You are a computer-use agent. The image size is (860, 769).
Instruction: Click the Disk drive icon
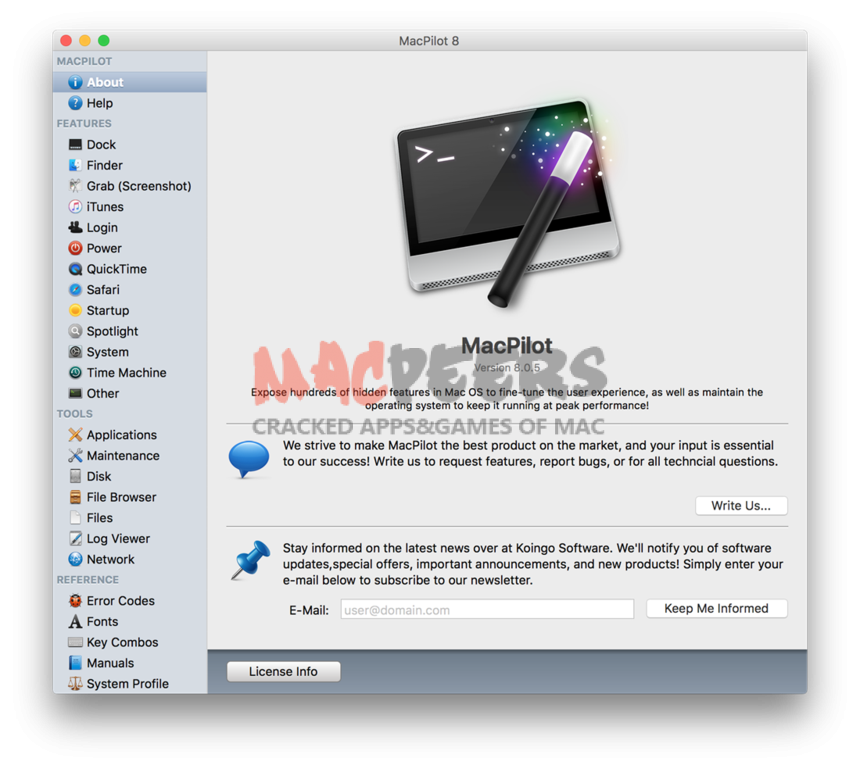pos(75,476)
